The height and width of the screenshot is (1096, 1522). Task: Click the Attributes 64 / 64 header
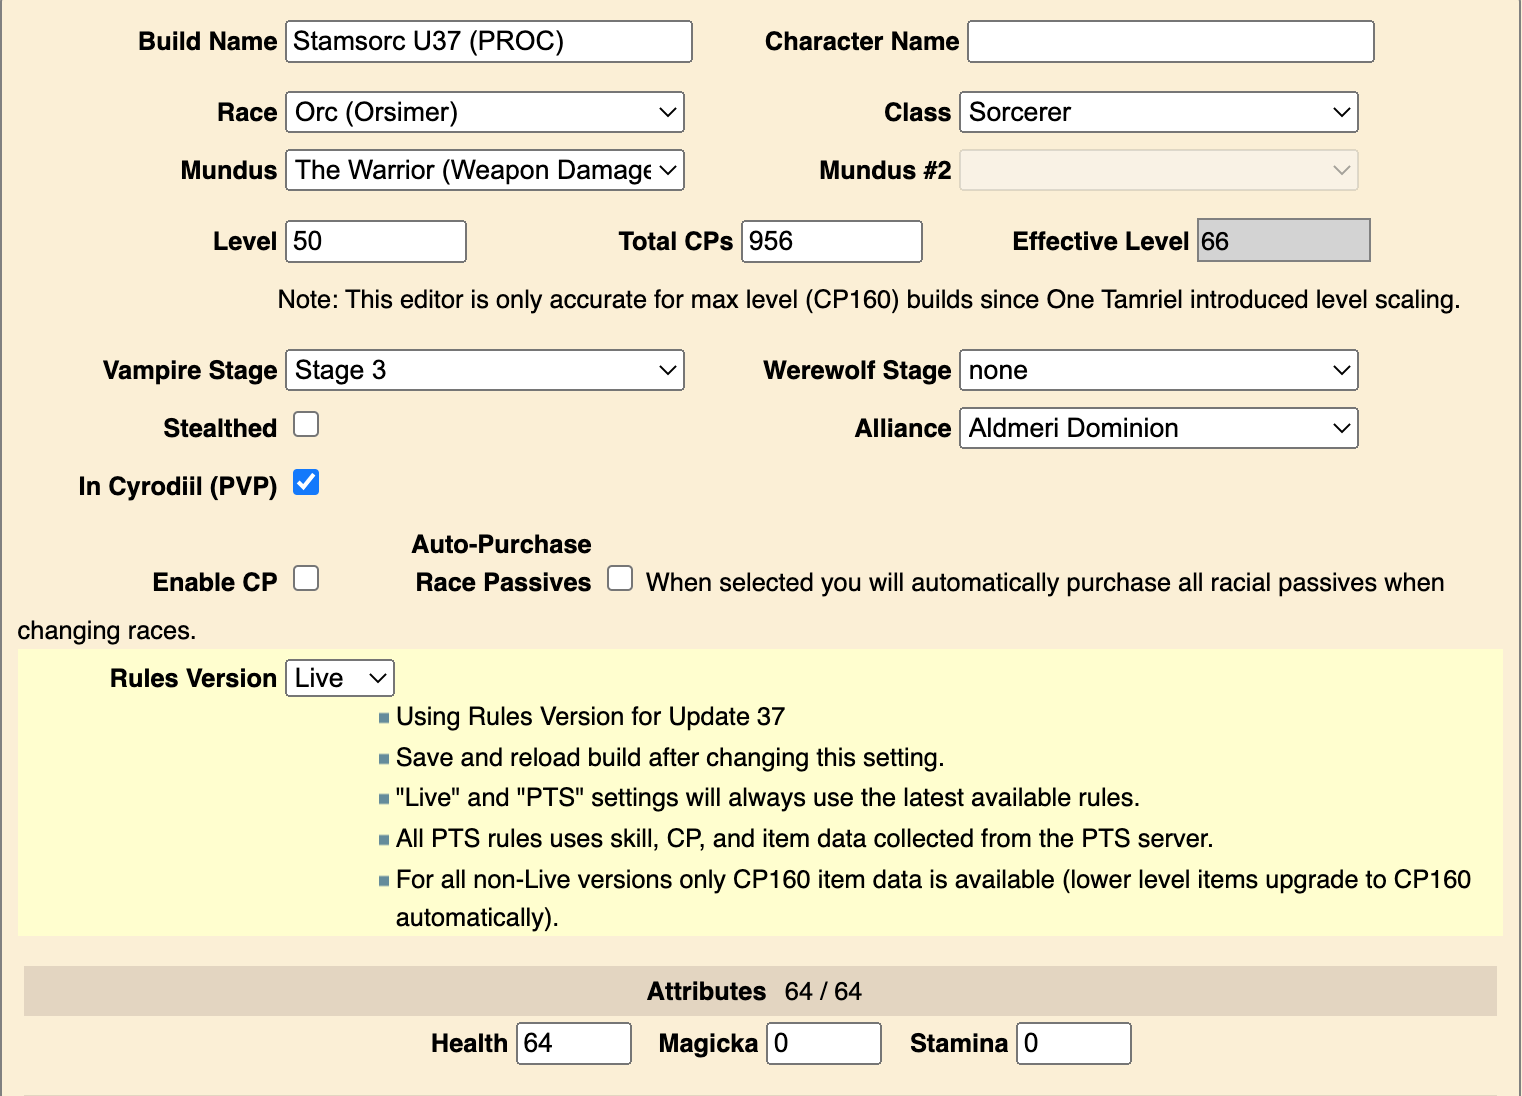click(760, 991)
